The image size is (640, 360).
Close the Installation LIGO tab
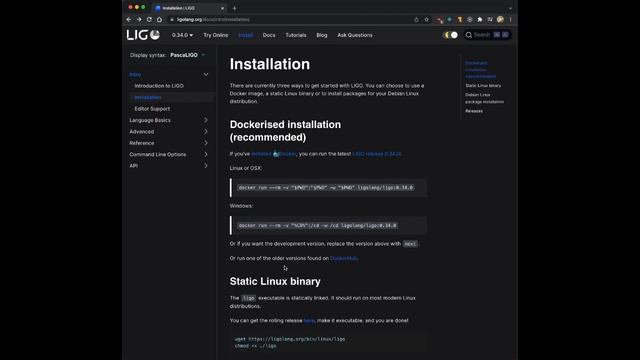tap(222, 8)
